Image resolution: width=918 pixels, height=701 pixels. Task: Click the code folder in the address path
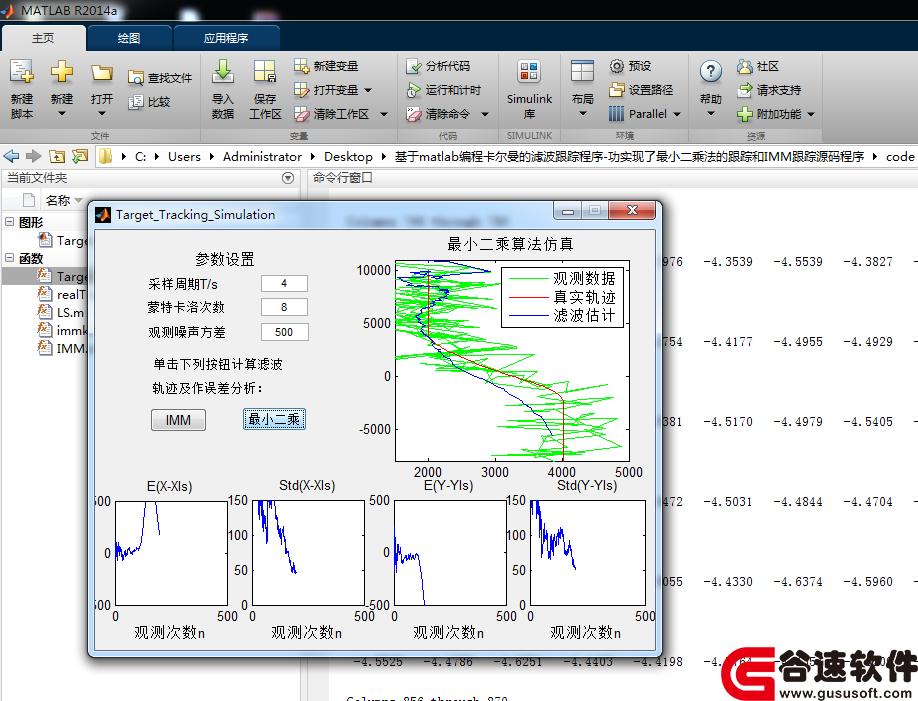(900, 157)
